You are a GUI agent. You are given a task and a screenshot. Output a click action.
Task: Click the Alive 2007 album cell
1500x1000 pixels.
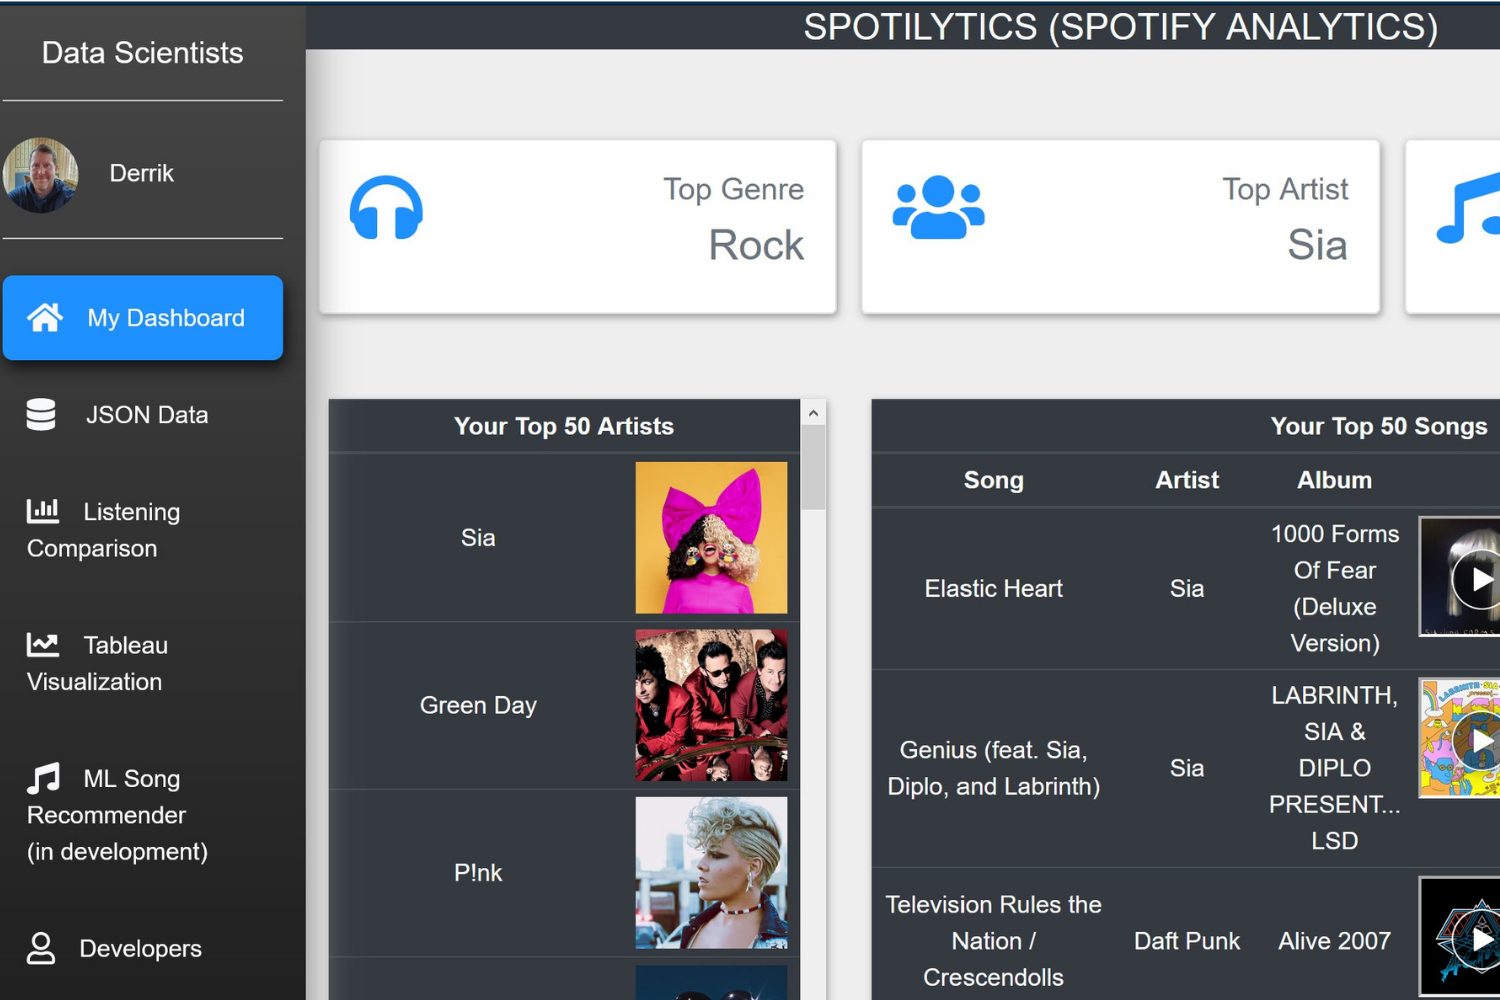coord(1334,941)
